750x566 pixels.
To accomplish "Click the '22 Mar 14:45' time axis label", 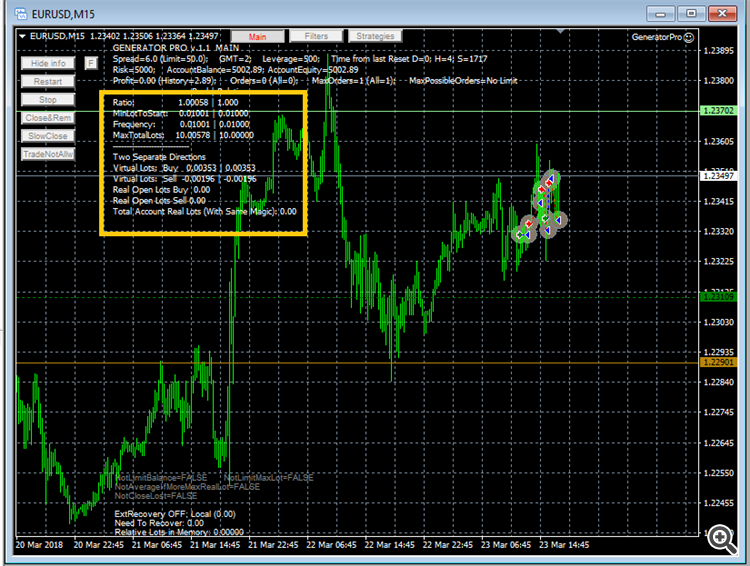I will tap(389, 545).
